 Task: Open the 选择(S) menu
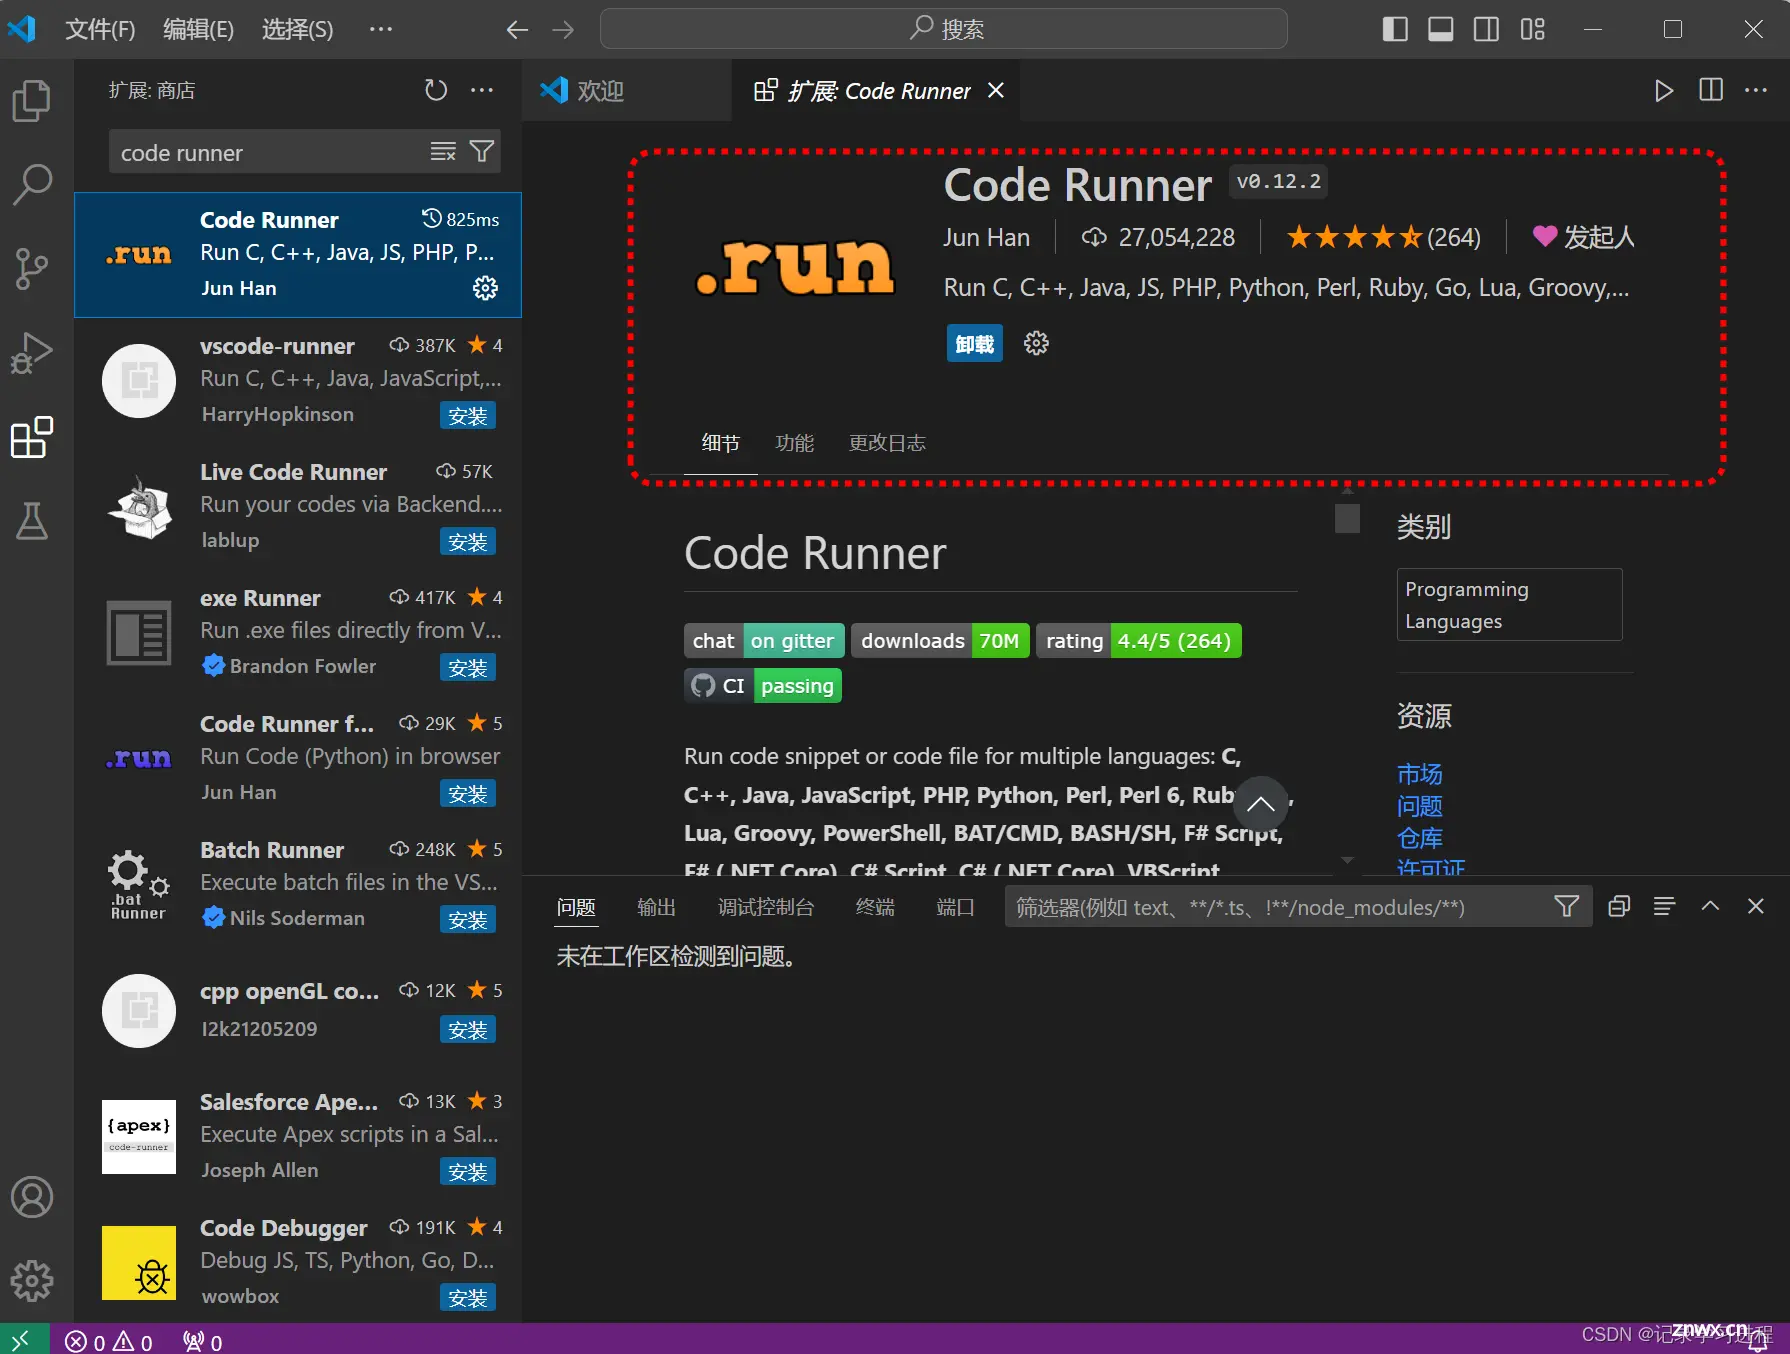click(297, 29)
